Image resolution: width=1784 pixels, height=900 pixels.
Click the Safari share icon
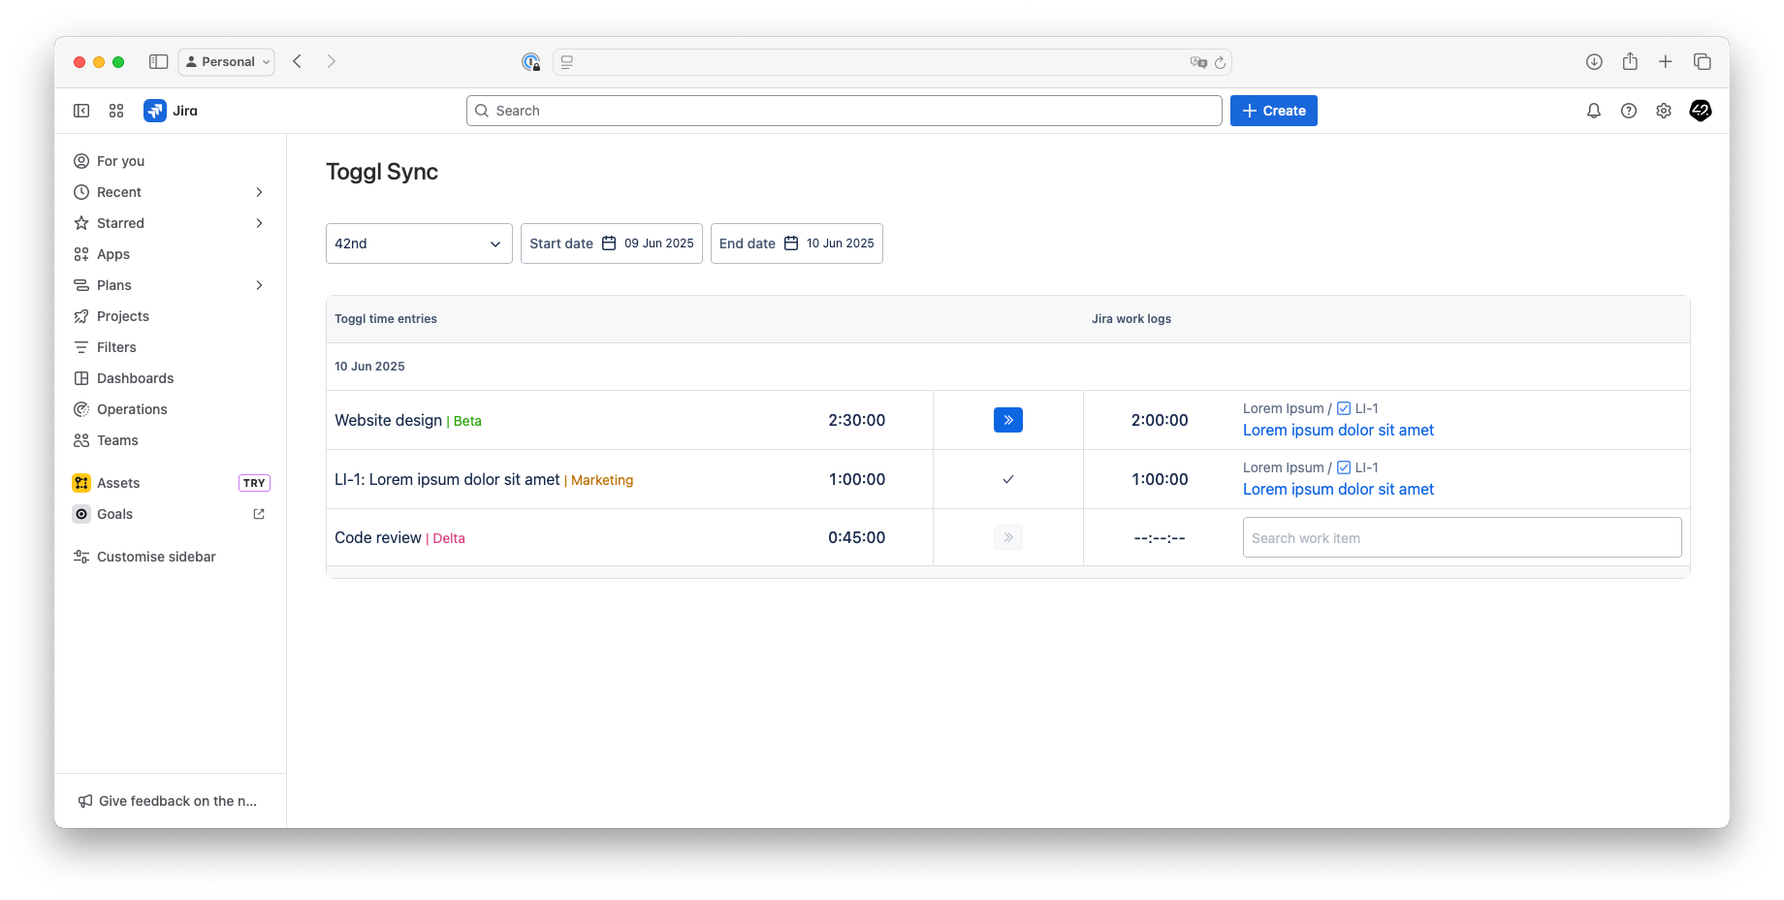point(1630,61)
